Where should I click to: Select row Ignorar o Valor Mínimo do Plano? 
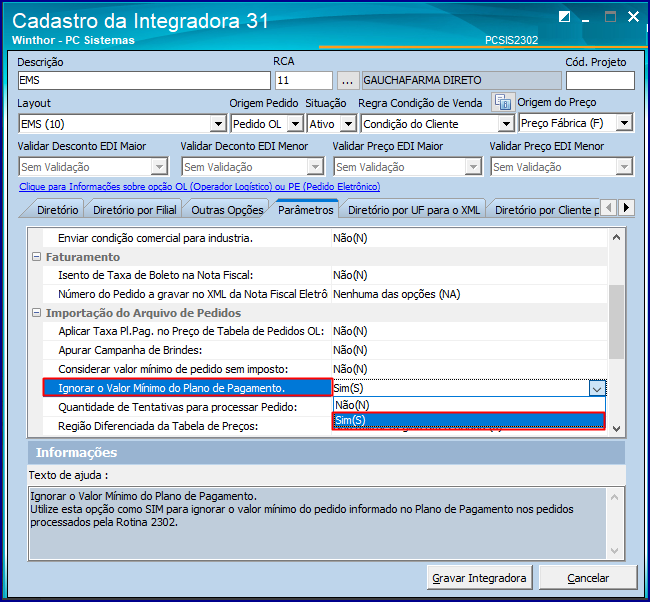(188, 388)
